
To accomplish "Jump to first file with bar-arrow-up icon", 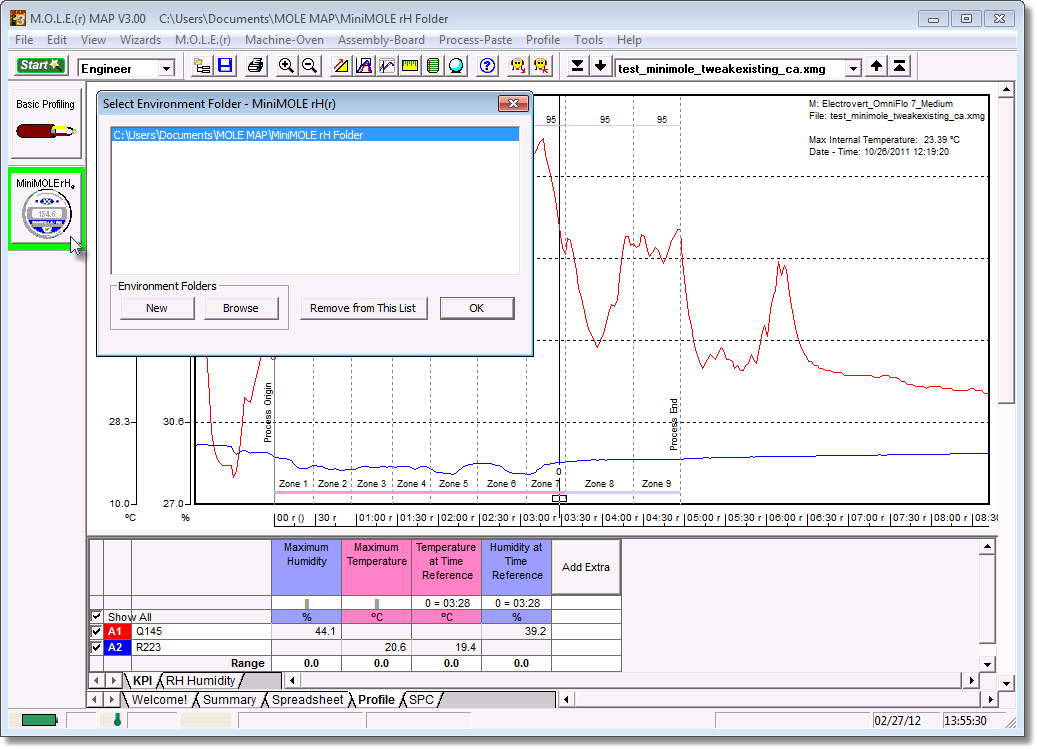I will pyautogui.click(x=899, y=66).
